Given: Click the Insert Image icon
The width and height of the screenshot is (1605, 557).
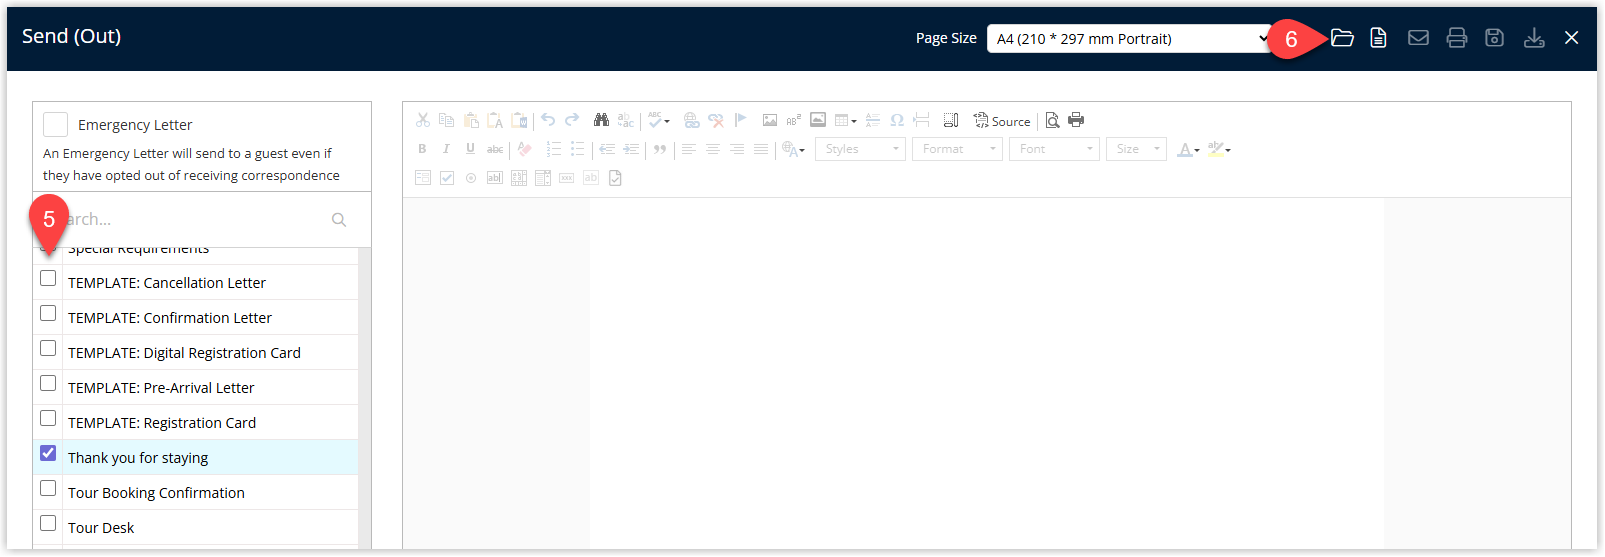Looking at the screenshot, I should tap(770, 120).
